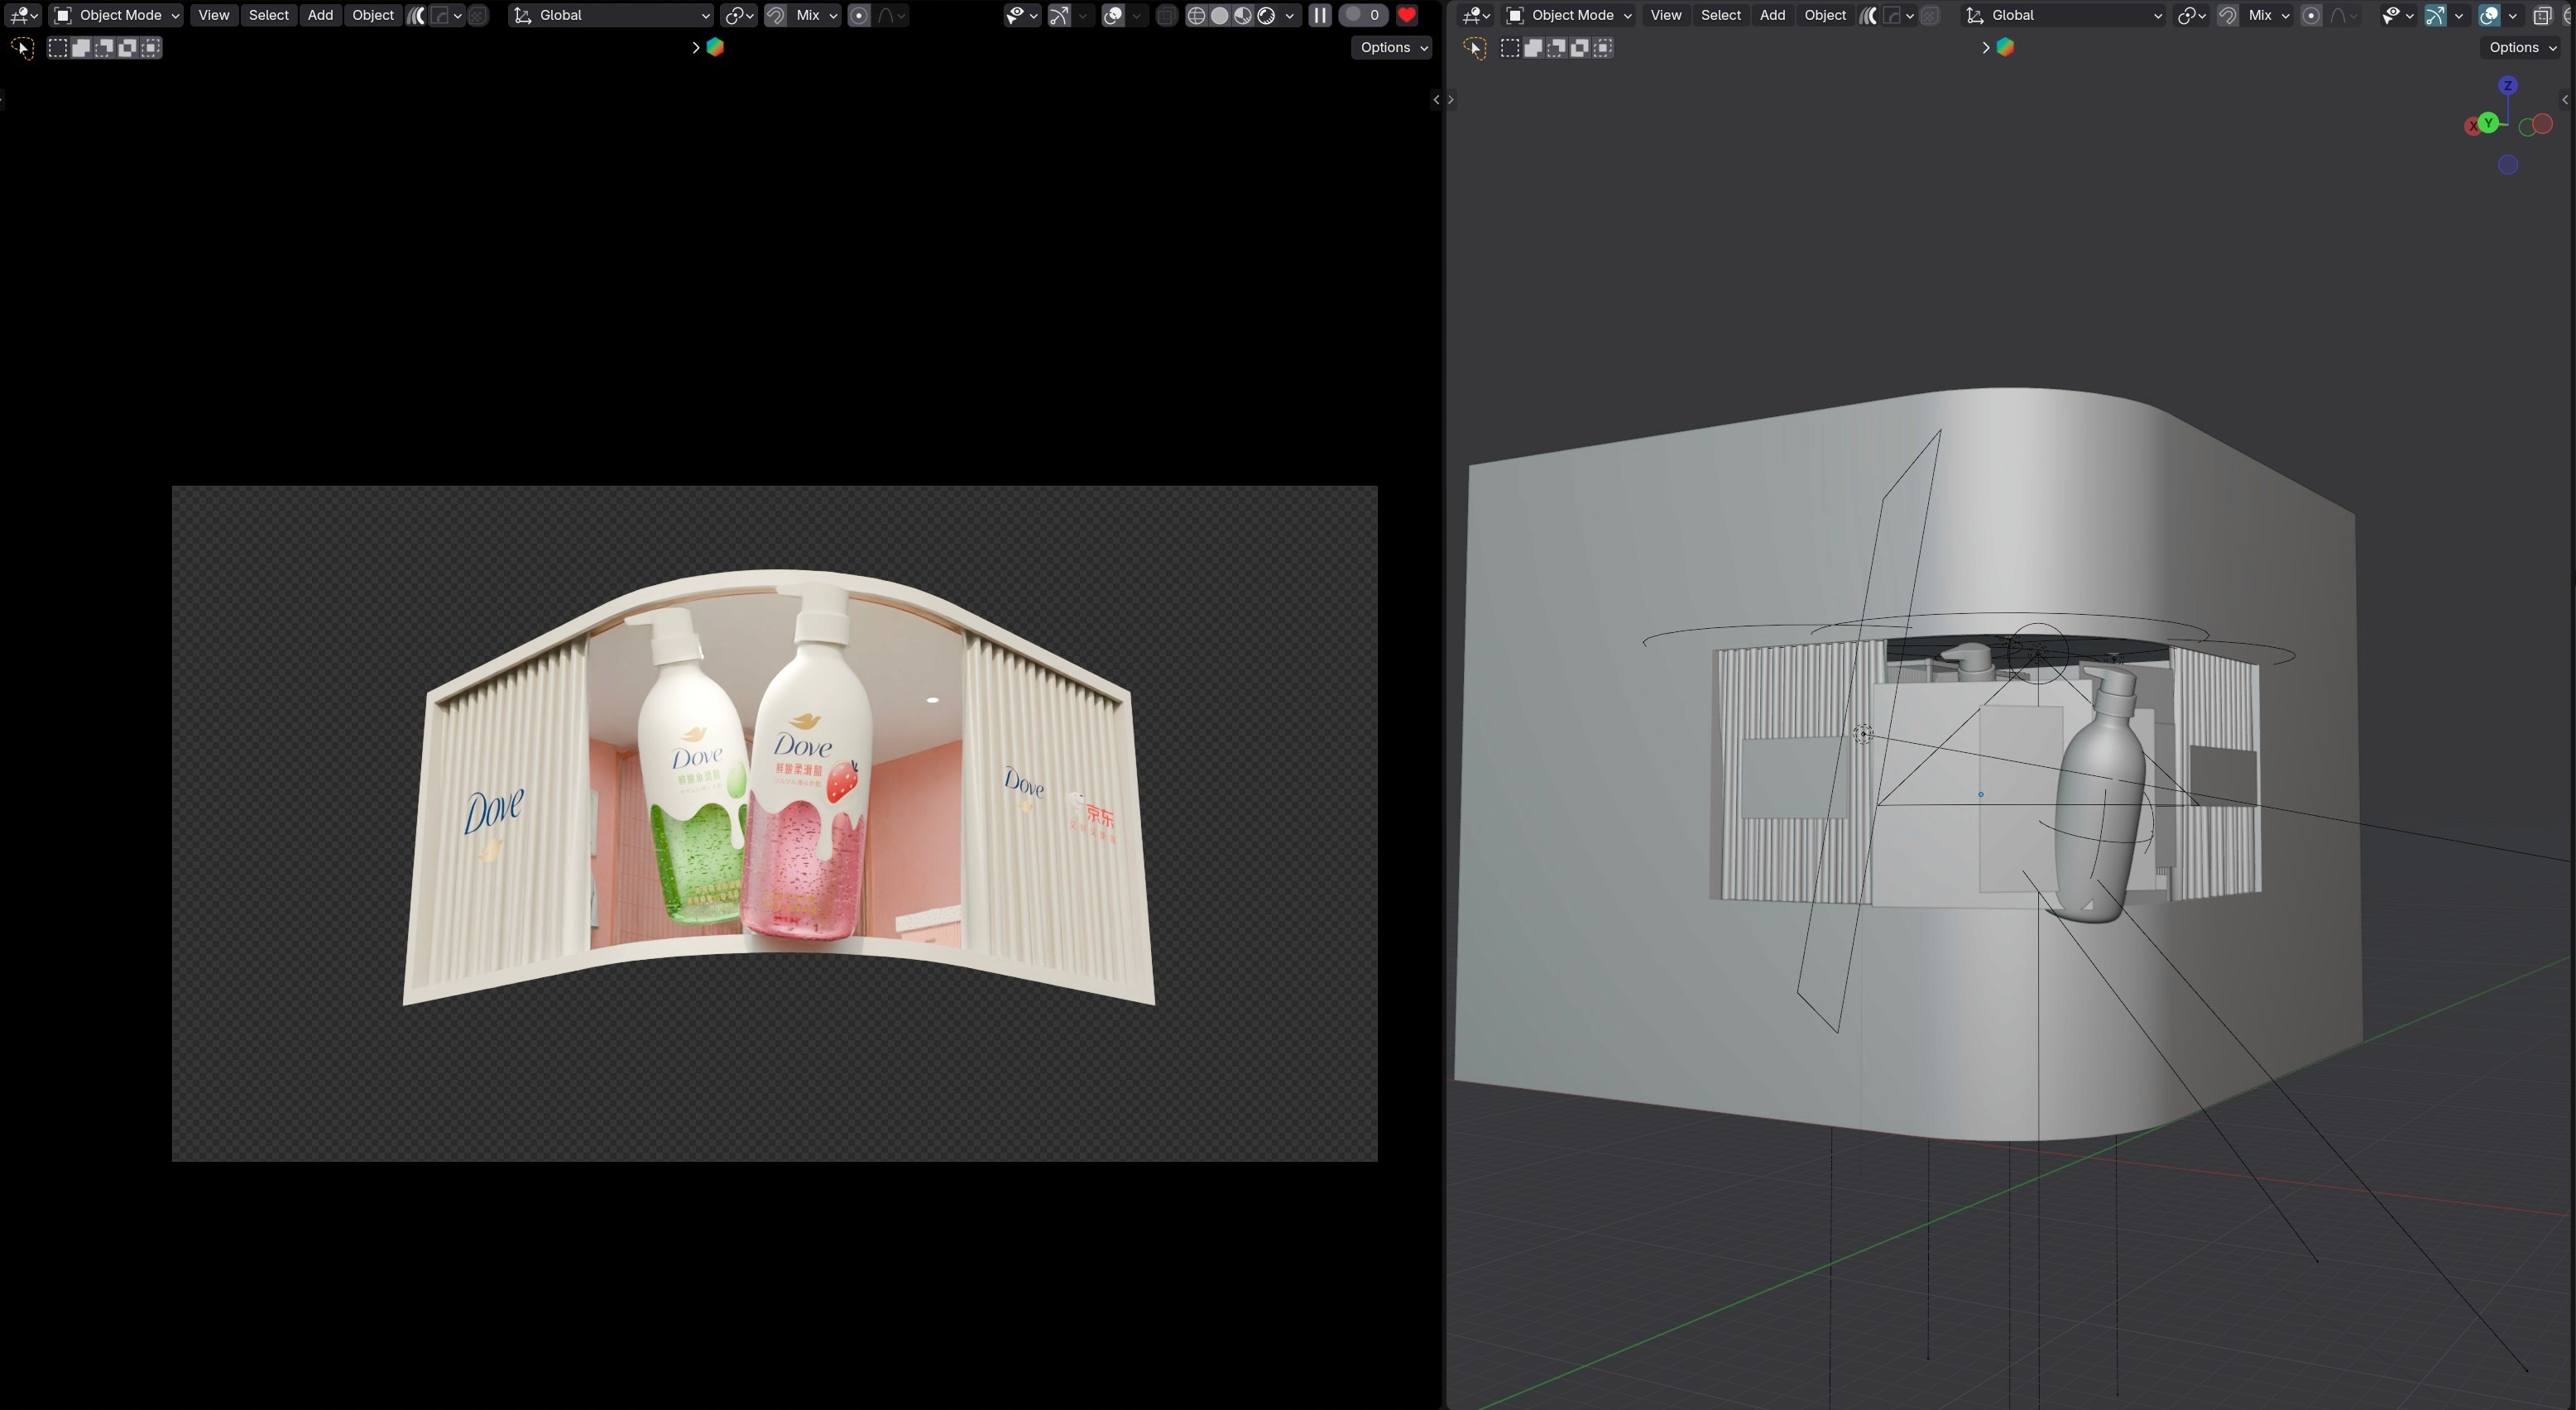Select rendered viewport shading in left viewport
The height and width of the screenshot is (1410, 2576).
pos(1266,15)
